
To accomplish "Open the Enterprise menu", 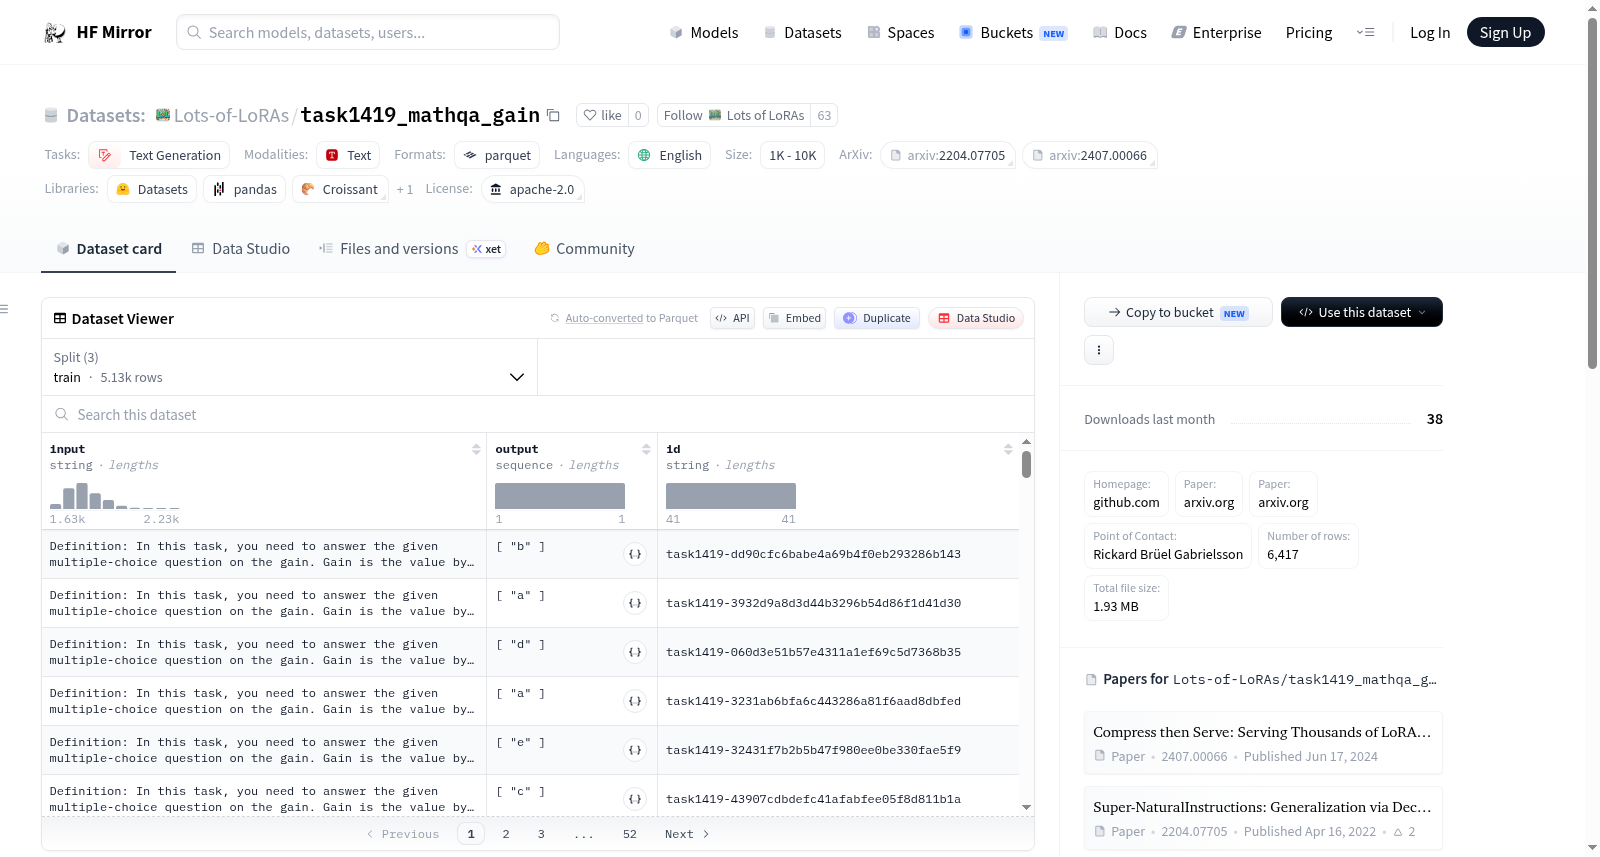I will point(1216,33).
